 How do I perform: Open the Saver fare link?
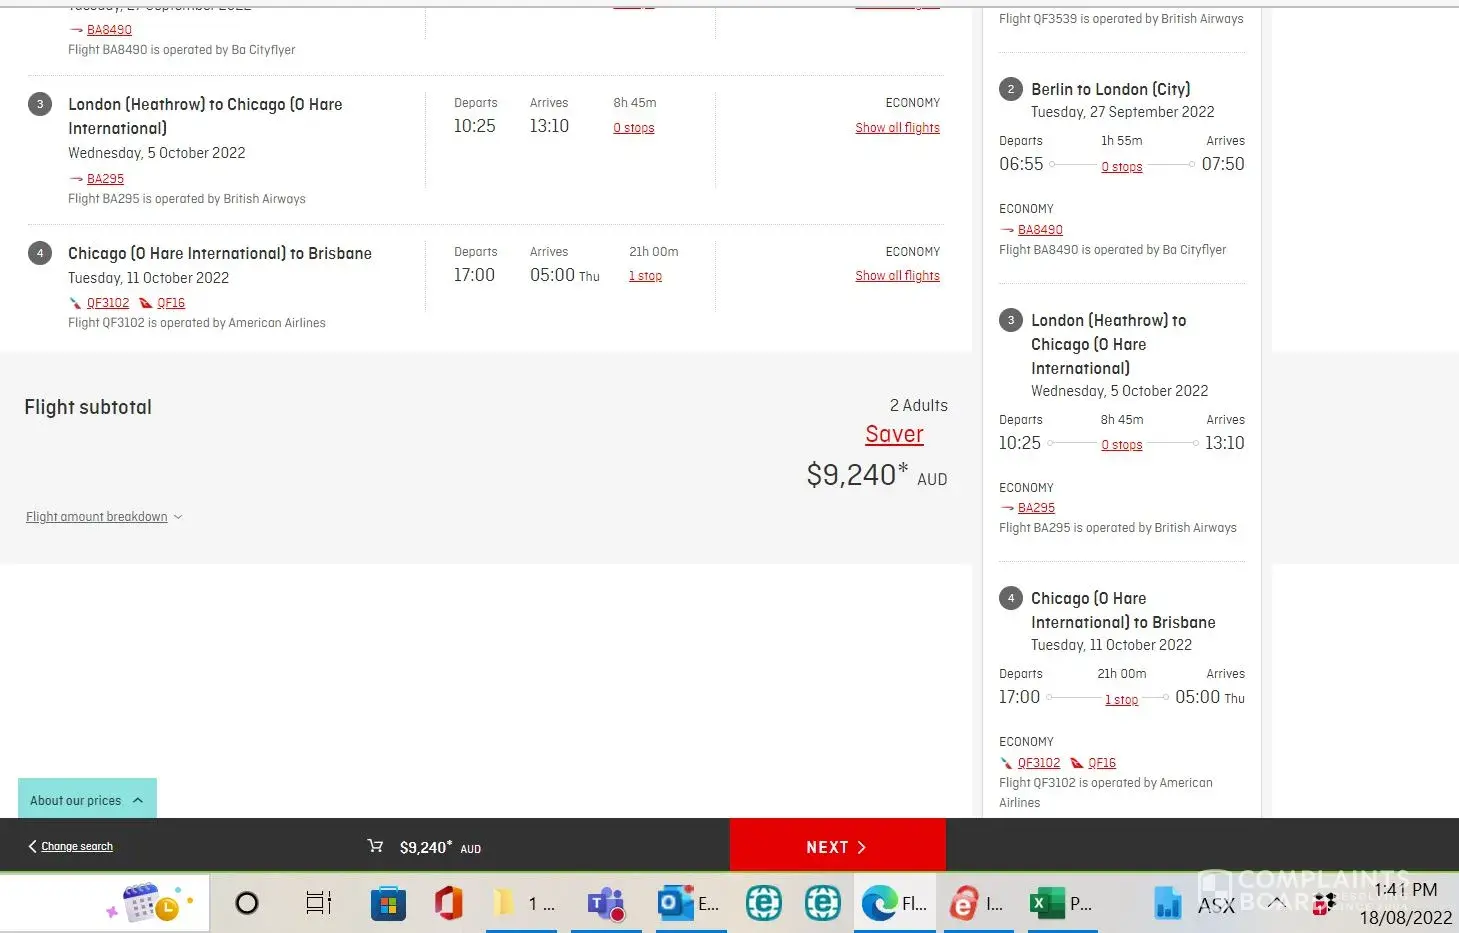894,434
